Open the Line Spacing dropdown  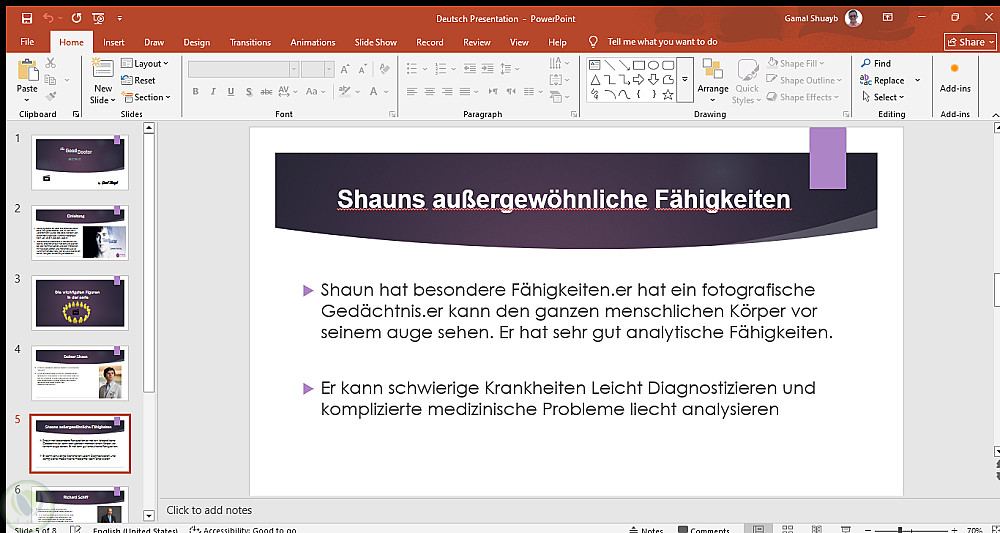pyautogui.click(x=510, y=68)
